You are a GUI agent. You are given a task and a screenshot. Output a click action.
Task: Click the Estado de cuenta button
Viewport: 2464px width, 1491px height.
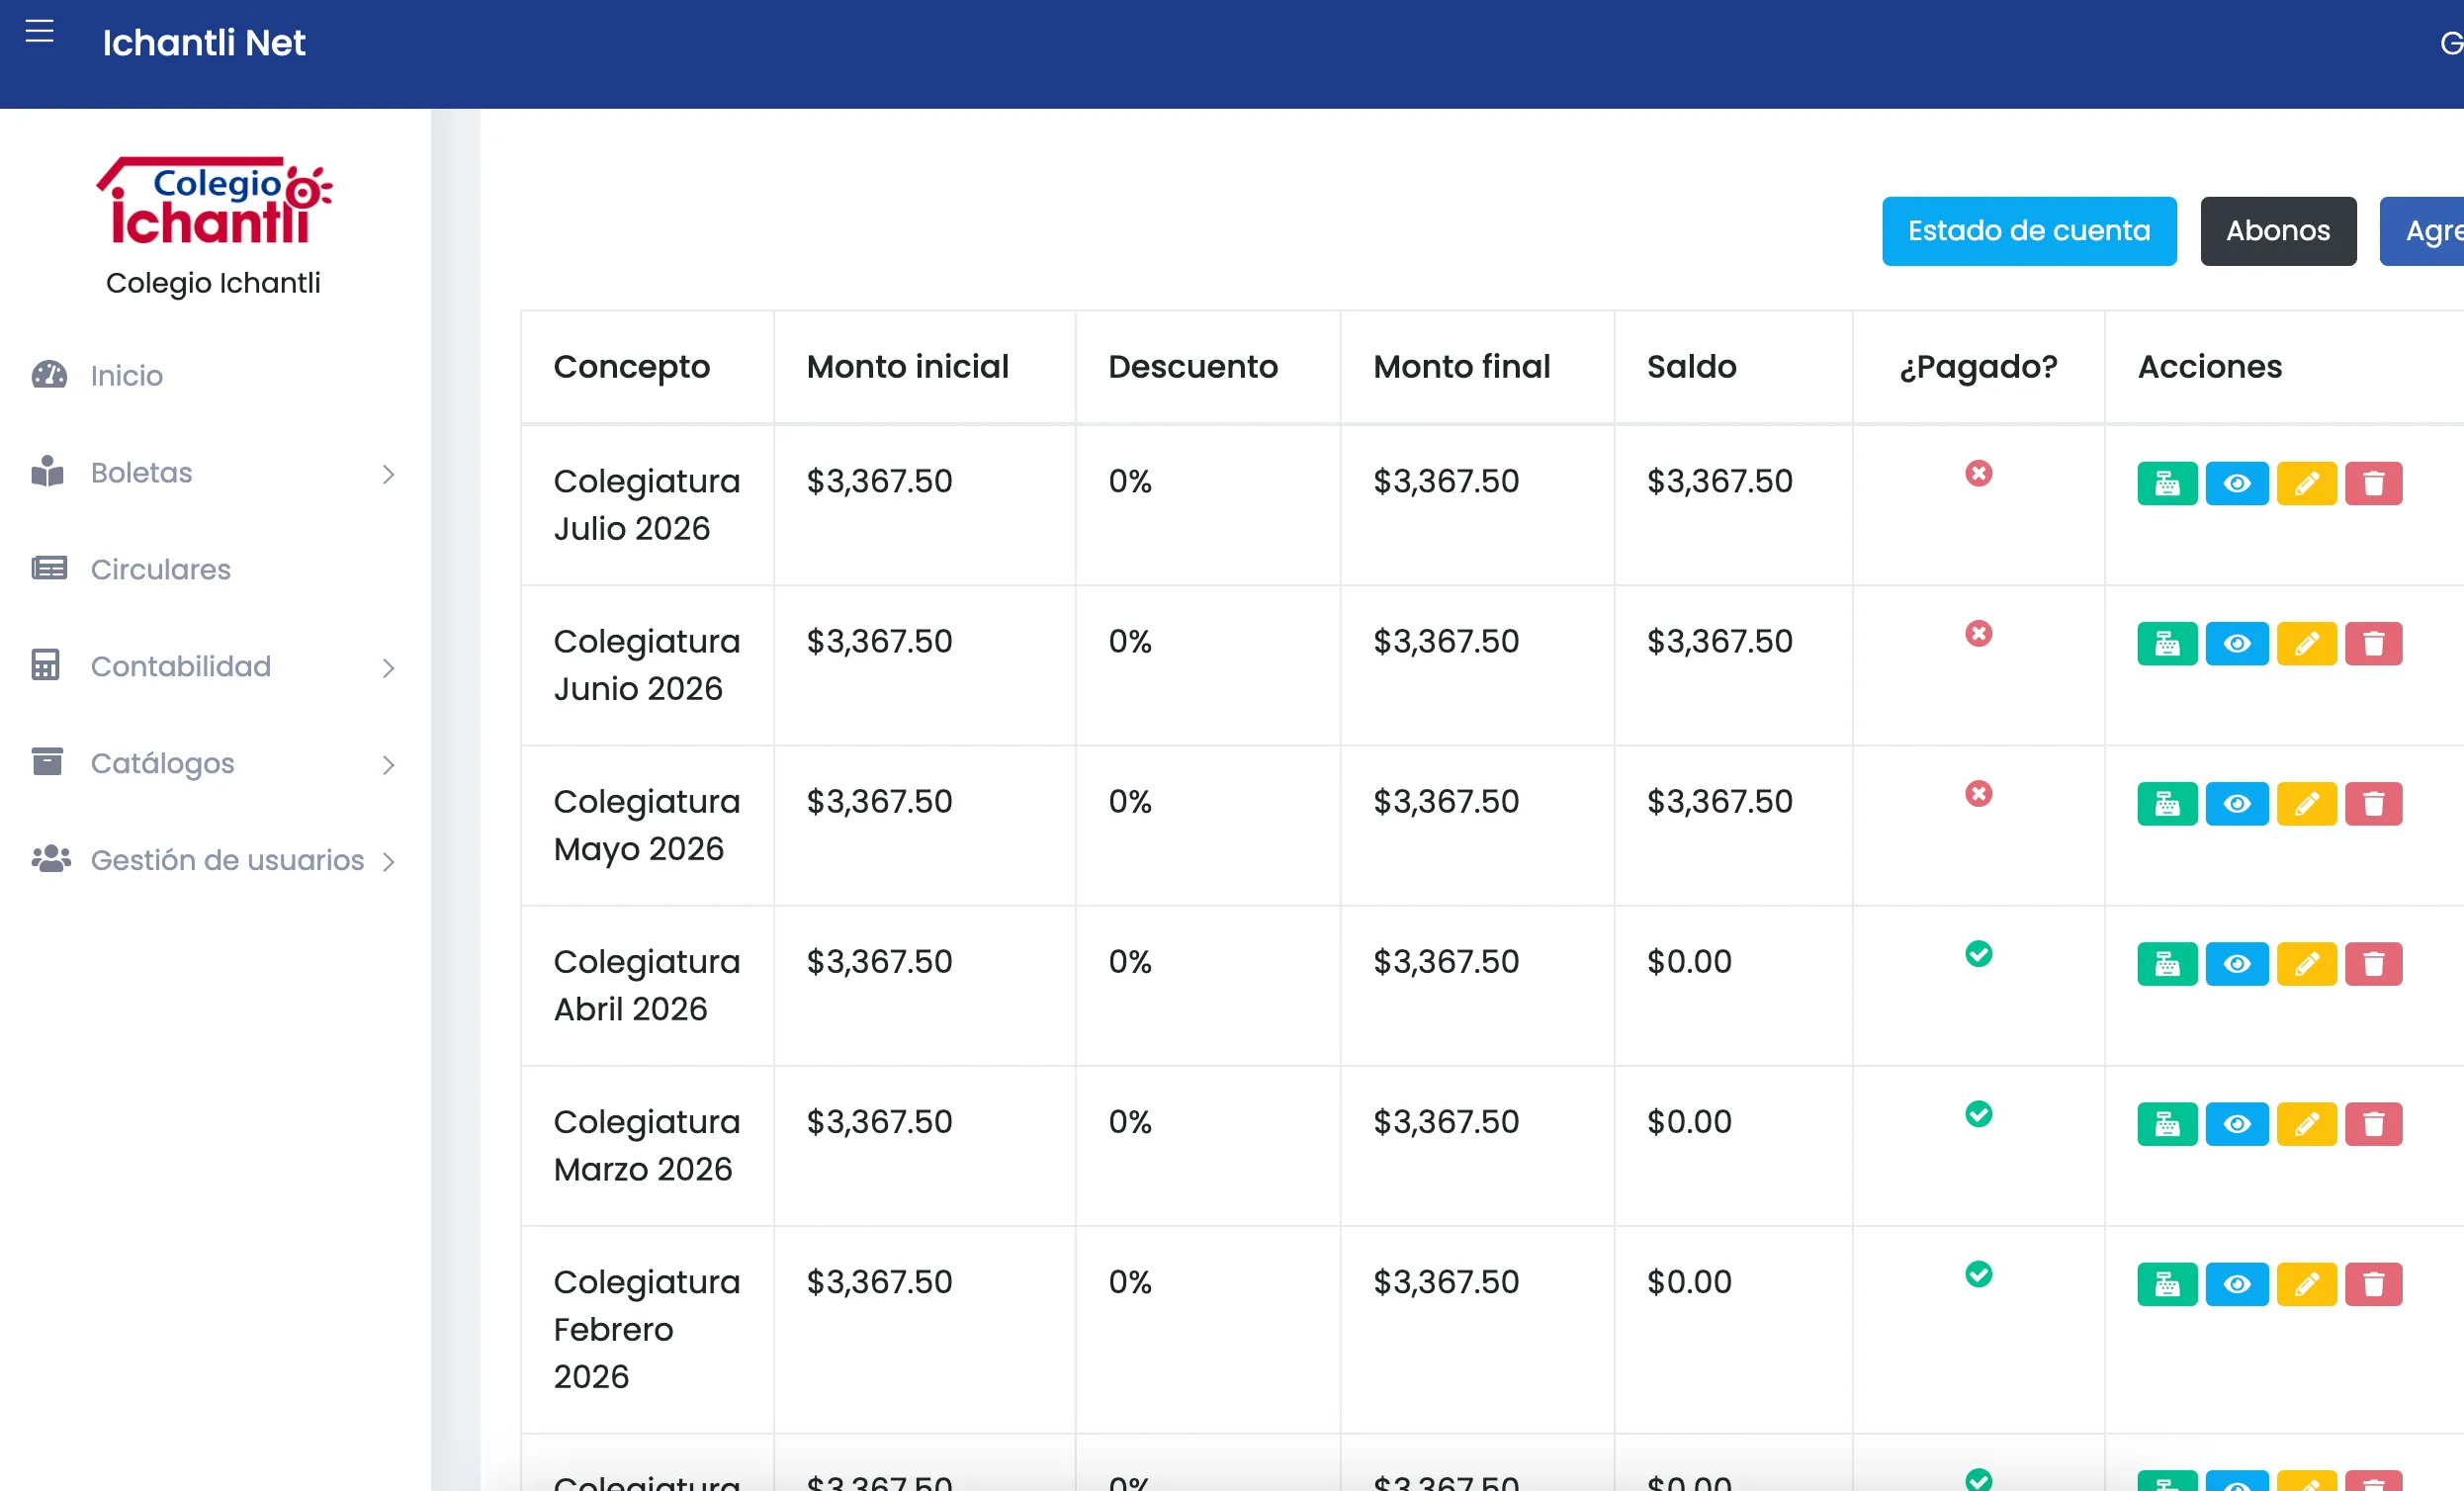click(2029, 231)
